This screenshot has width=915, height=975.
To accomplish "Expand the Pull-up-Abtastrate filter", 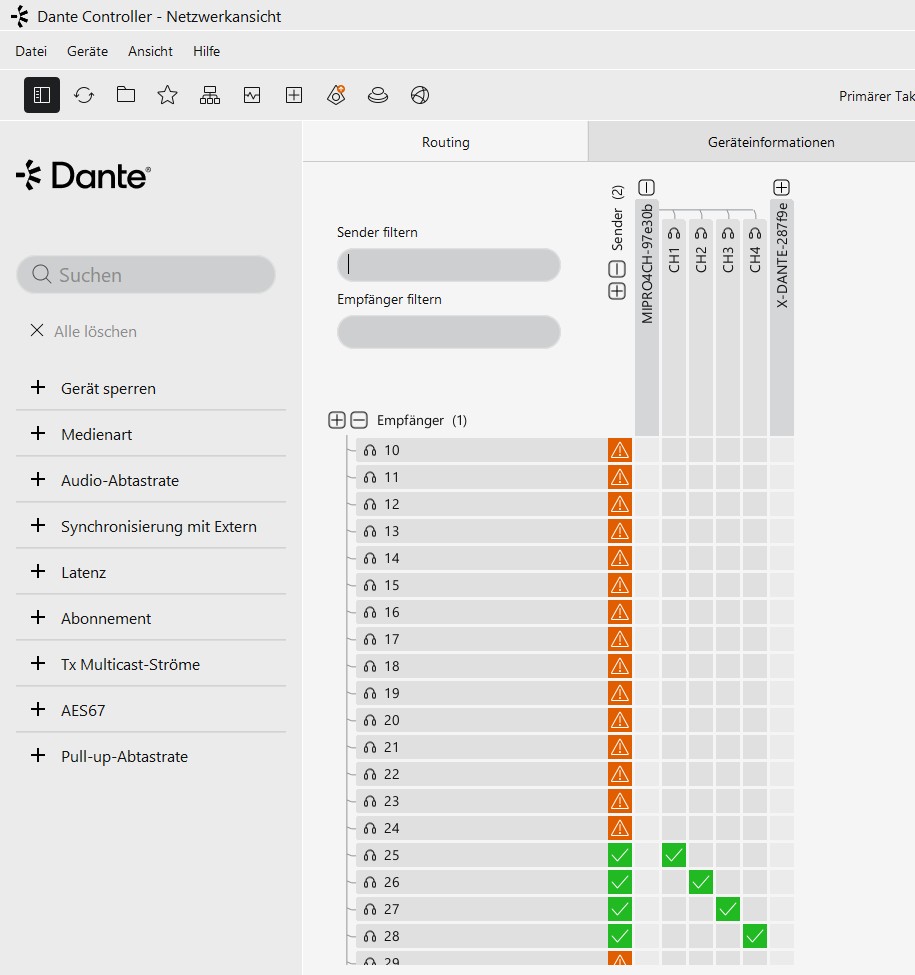I will pos(38,756).
